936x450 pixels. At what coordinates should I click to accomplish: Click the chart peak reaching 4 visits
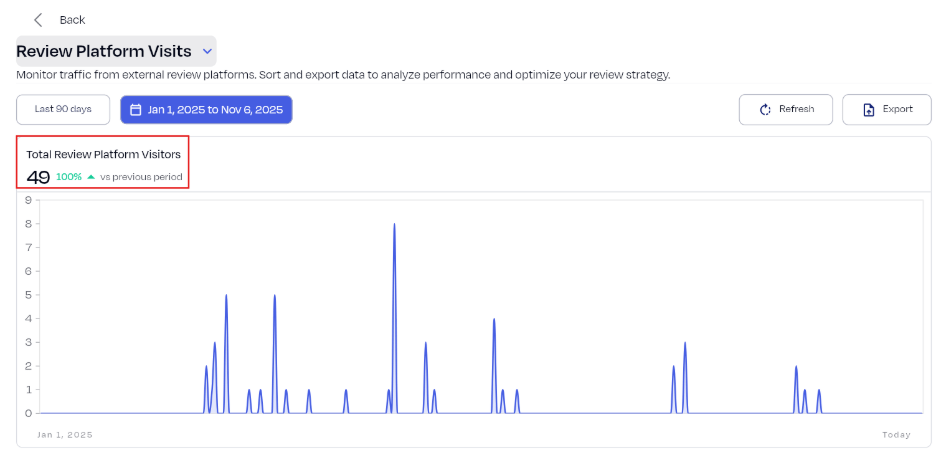(x=494, y=320)
